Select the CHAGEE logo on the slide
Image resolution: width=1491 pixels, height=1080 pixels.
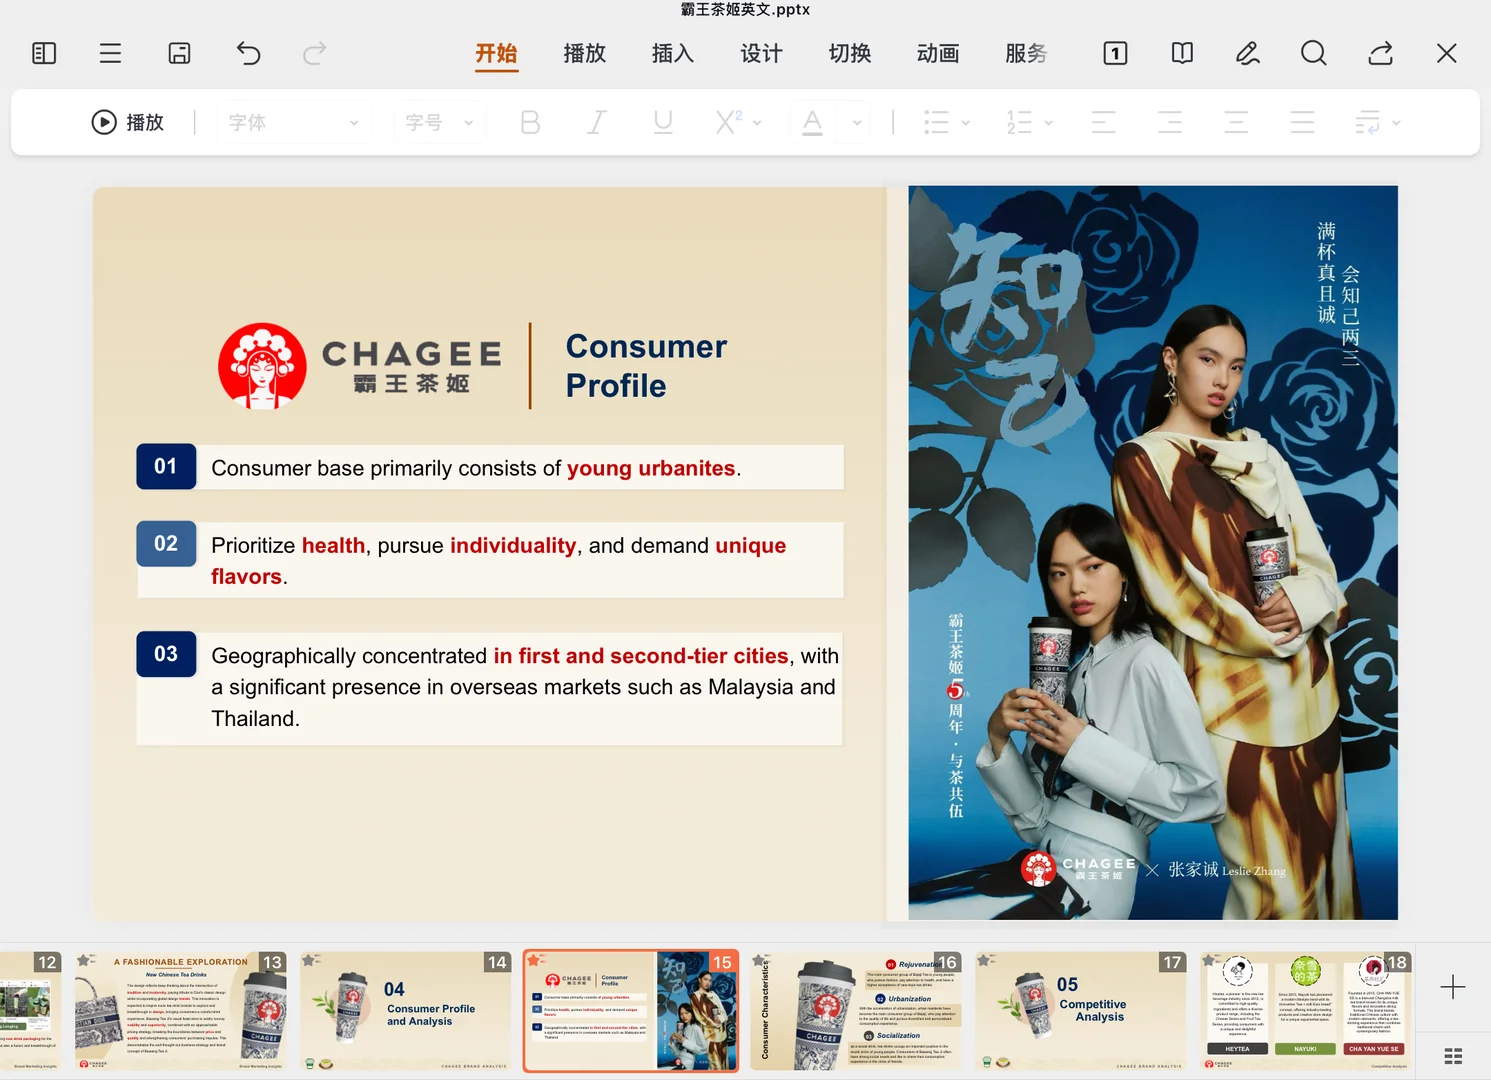360,366
